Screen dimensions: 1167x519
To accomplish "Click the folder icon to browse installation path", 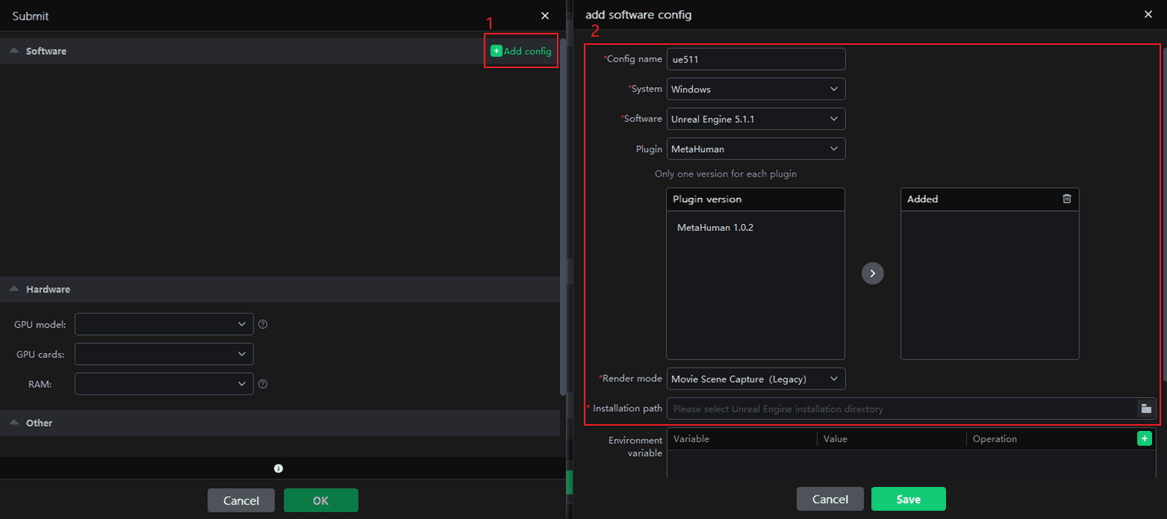I will (1146, 409).
